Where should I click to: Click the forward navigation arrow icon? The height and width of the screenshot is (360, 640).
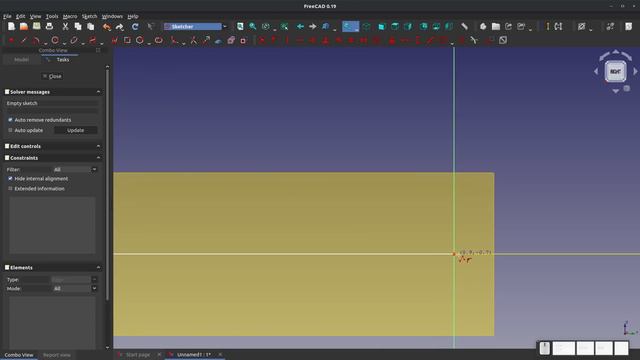click(313, 27)
